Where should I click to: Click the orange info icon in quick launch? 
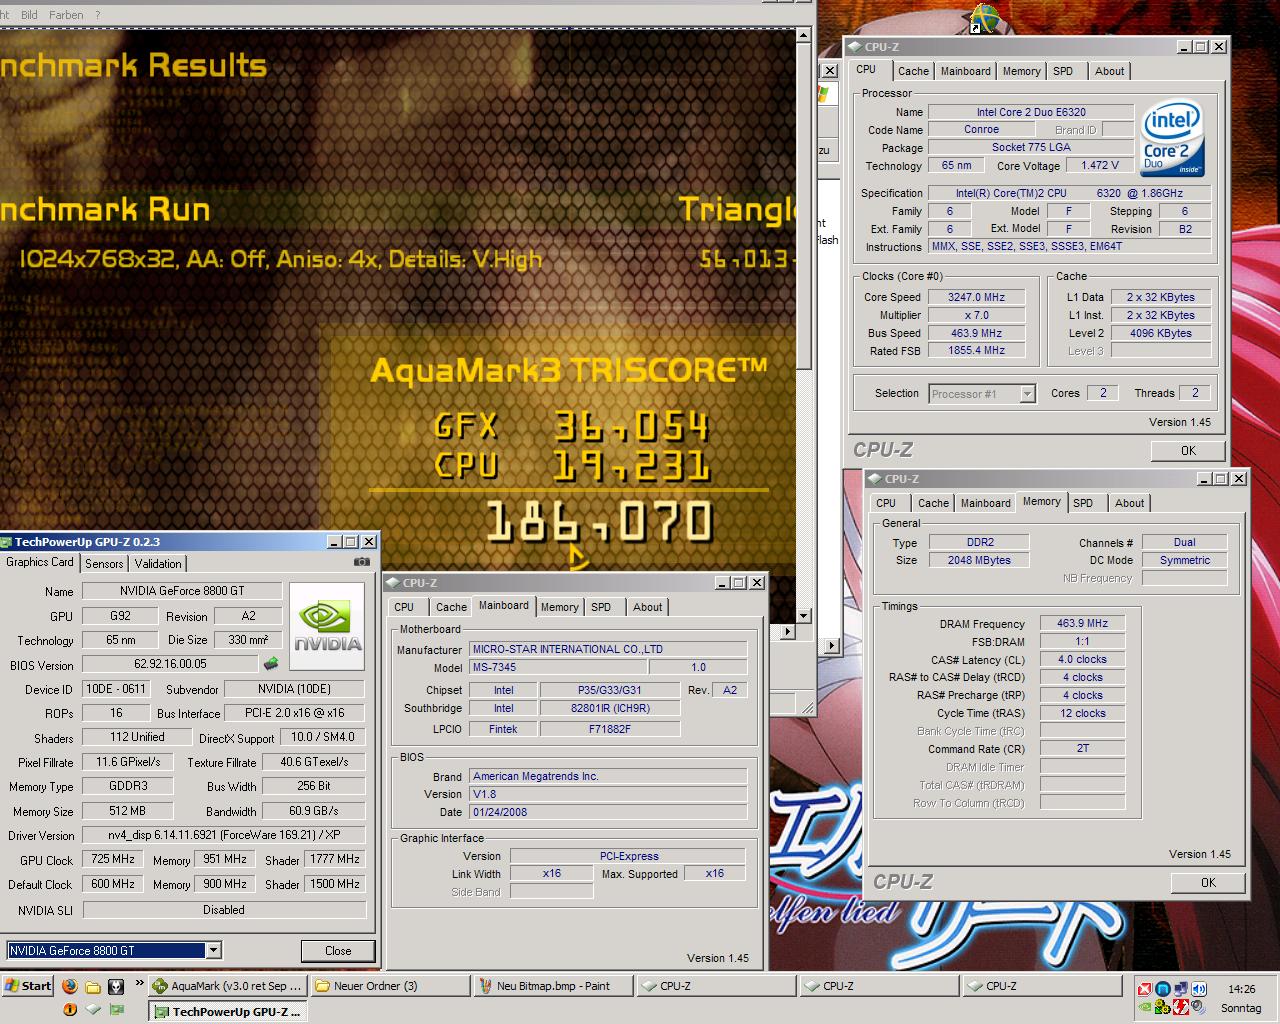pyautogui.click(x=70, y=1010)
